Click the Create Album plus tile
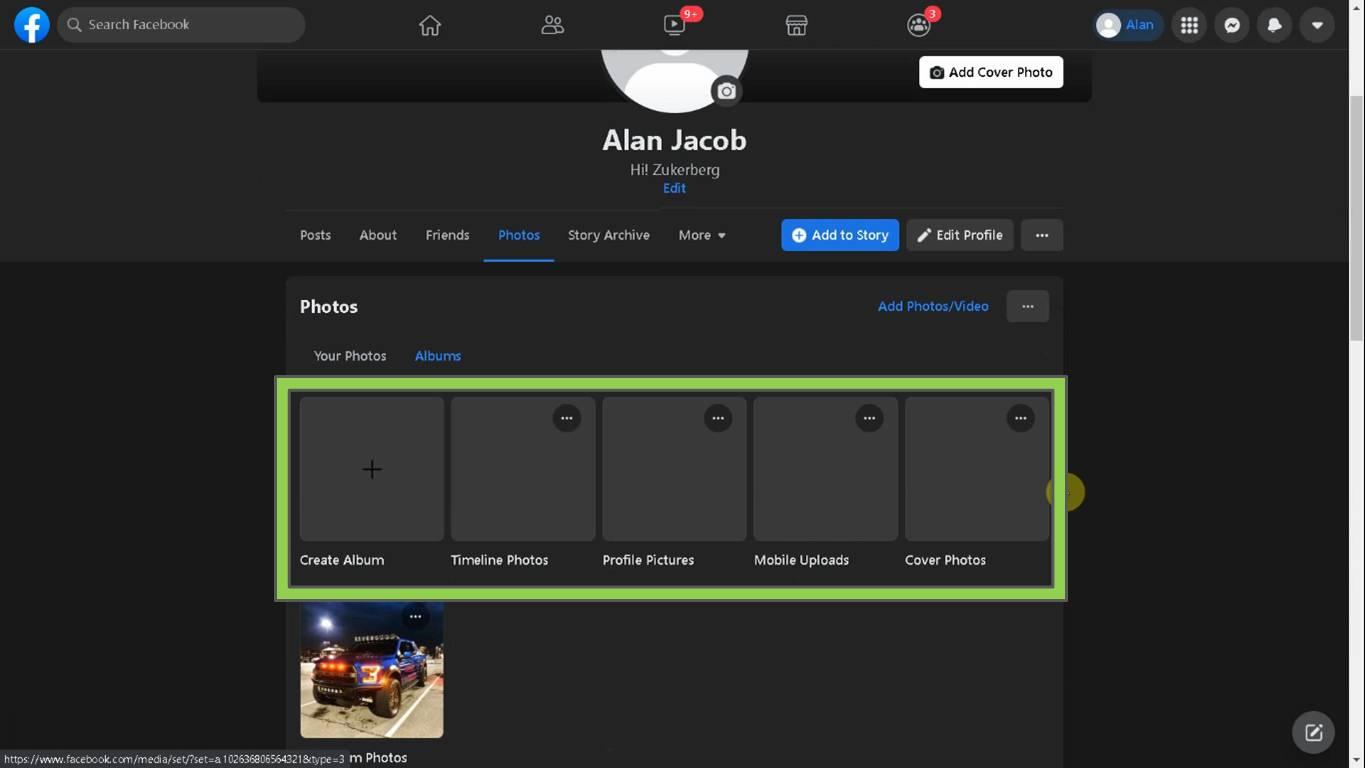The width and height of the screenshot is (1365, 768). tap(372, 469)
